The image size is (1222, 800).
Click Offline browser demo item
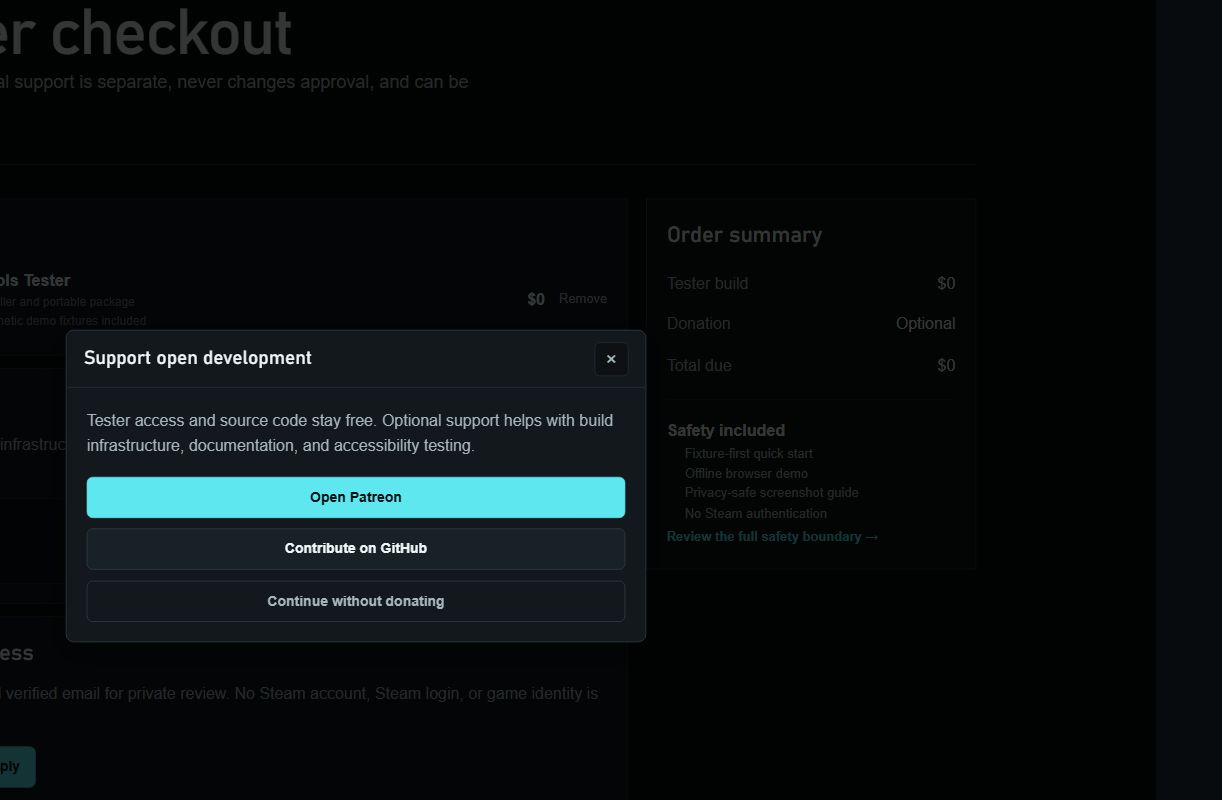(746, 474)
